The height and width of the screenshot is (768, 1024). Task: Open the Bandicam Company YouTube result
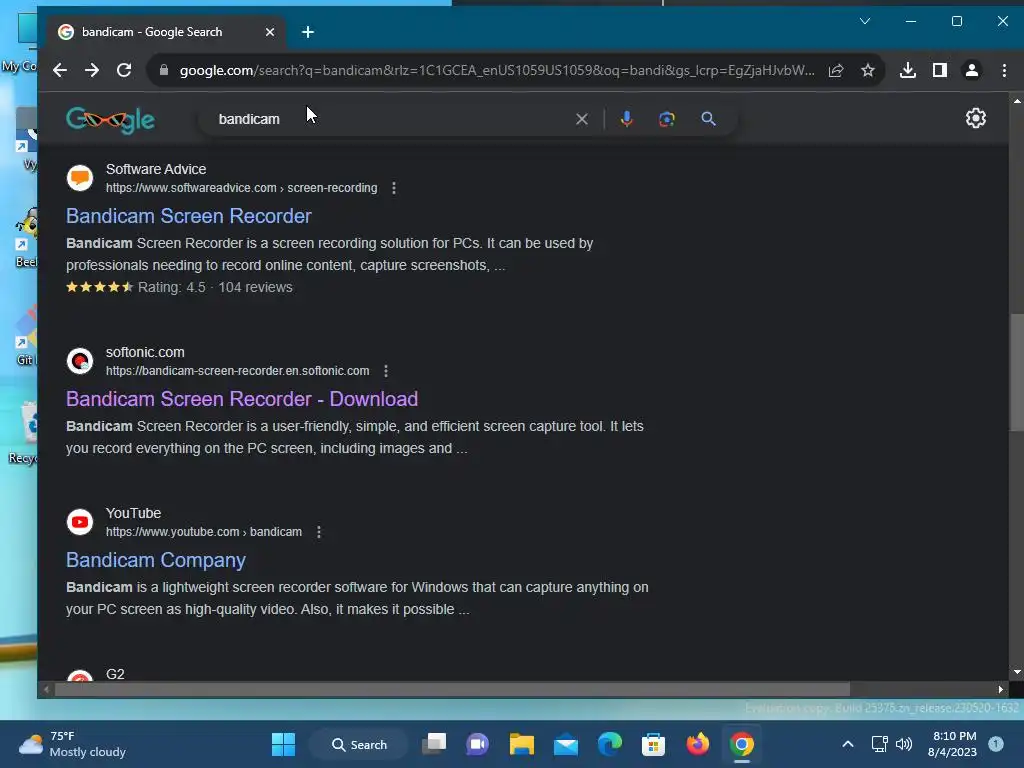(x=155, y=560)
